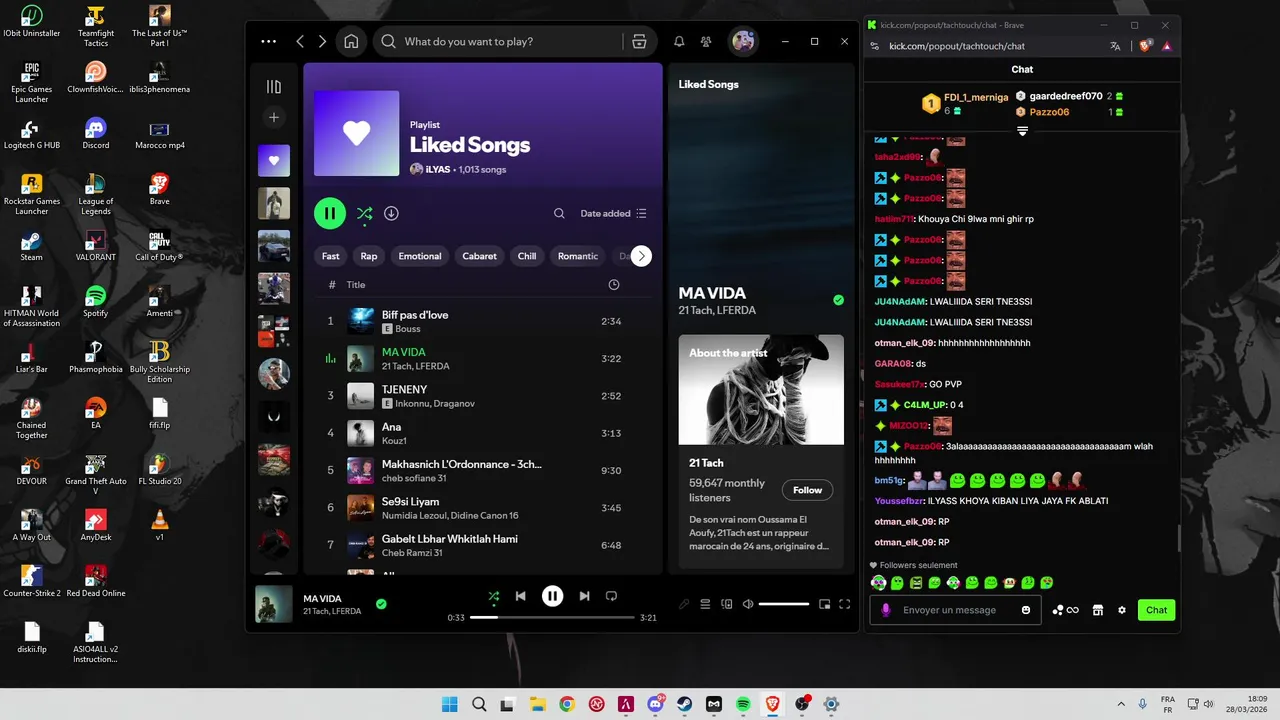Viewport: 1280px width, 720px height.
Task: Open the Kick chat shop icon
Action: 1097,610
